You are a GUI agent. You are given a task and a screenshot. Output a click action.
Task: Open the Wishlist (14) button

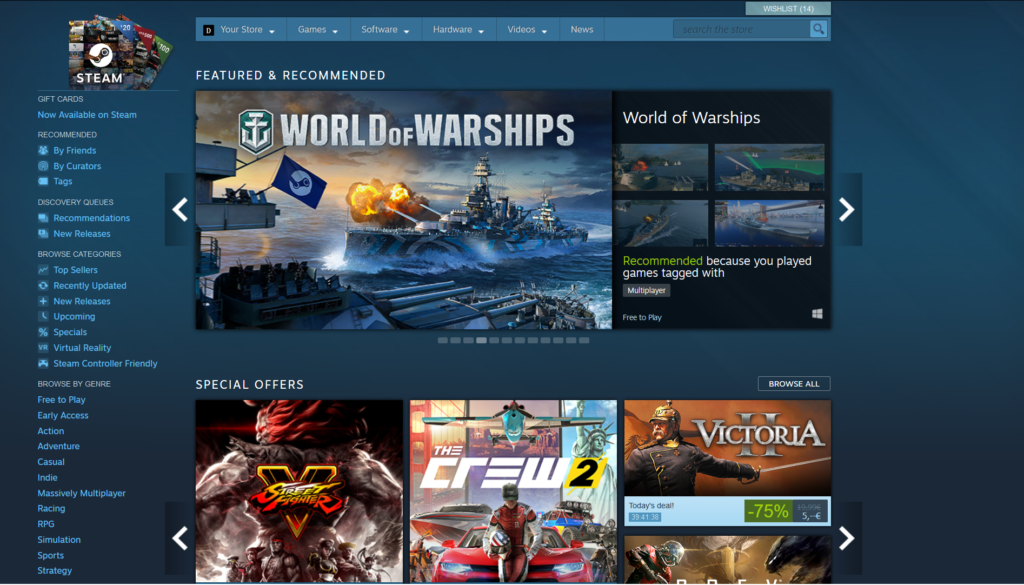(788, 8)
